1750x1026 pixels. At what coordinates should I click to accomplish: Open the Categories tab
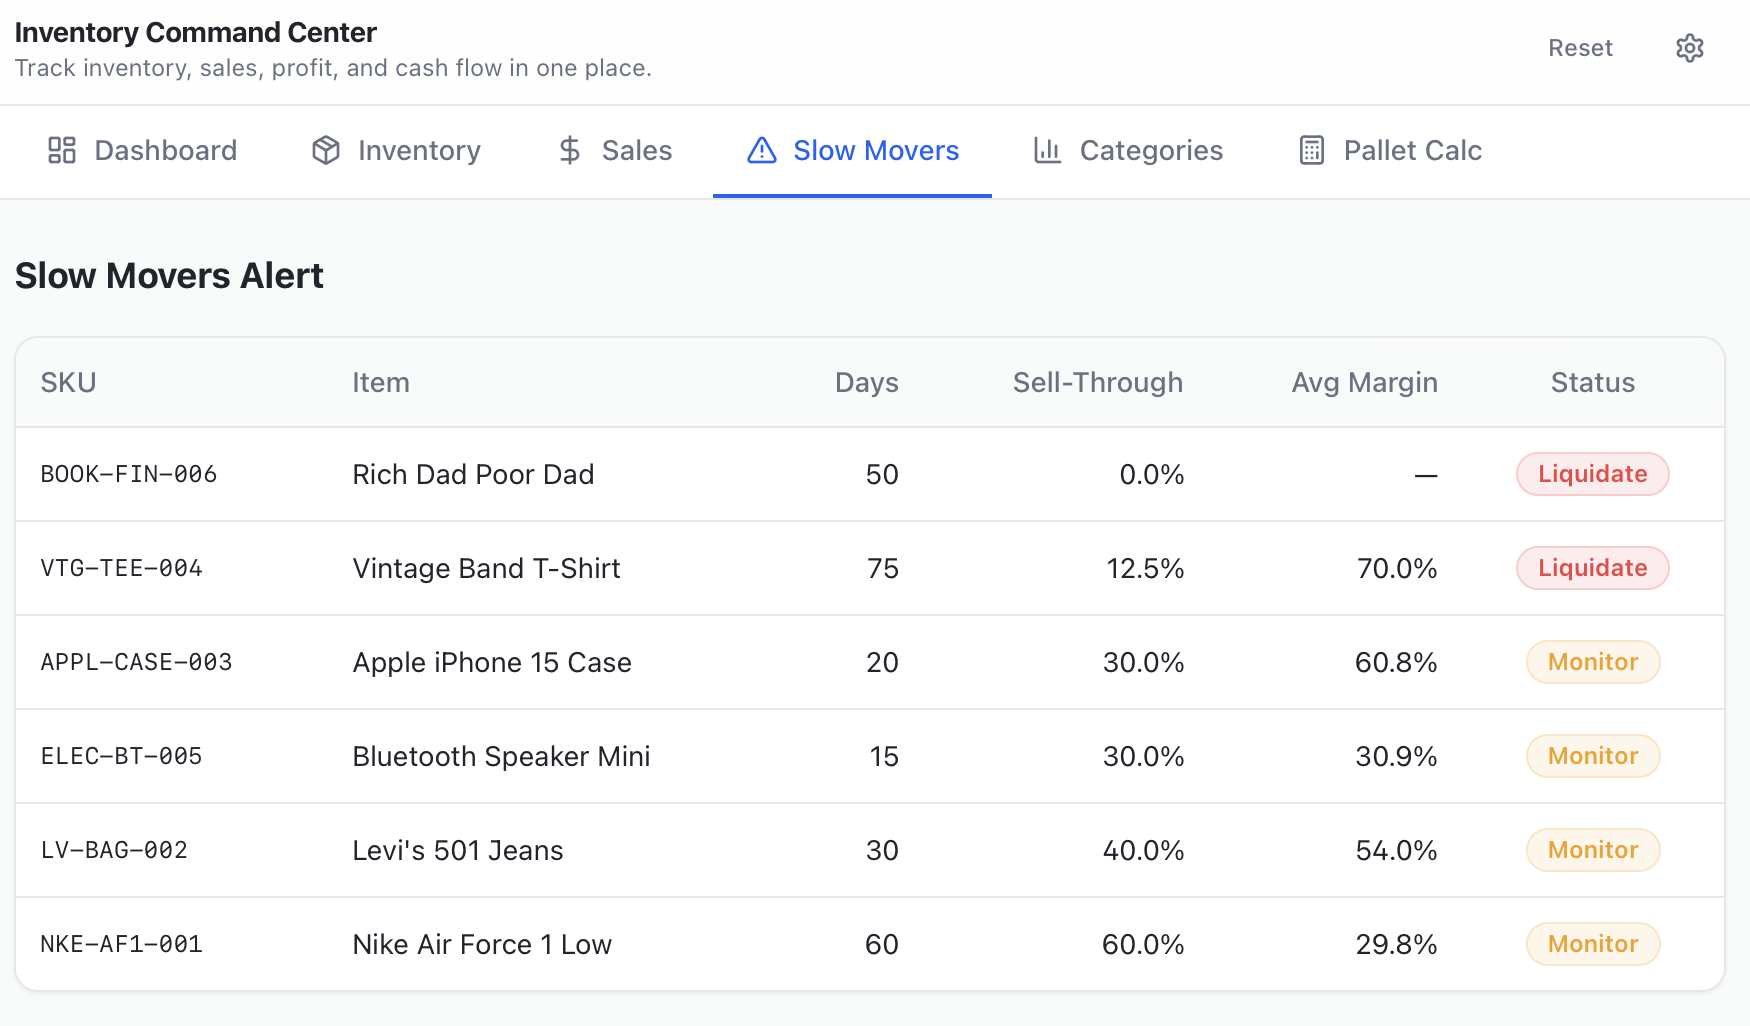click(1128, 150)
